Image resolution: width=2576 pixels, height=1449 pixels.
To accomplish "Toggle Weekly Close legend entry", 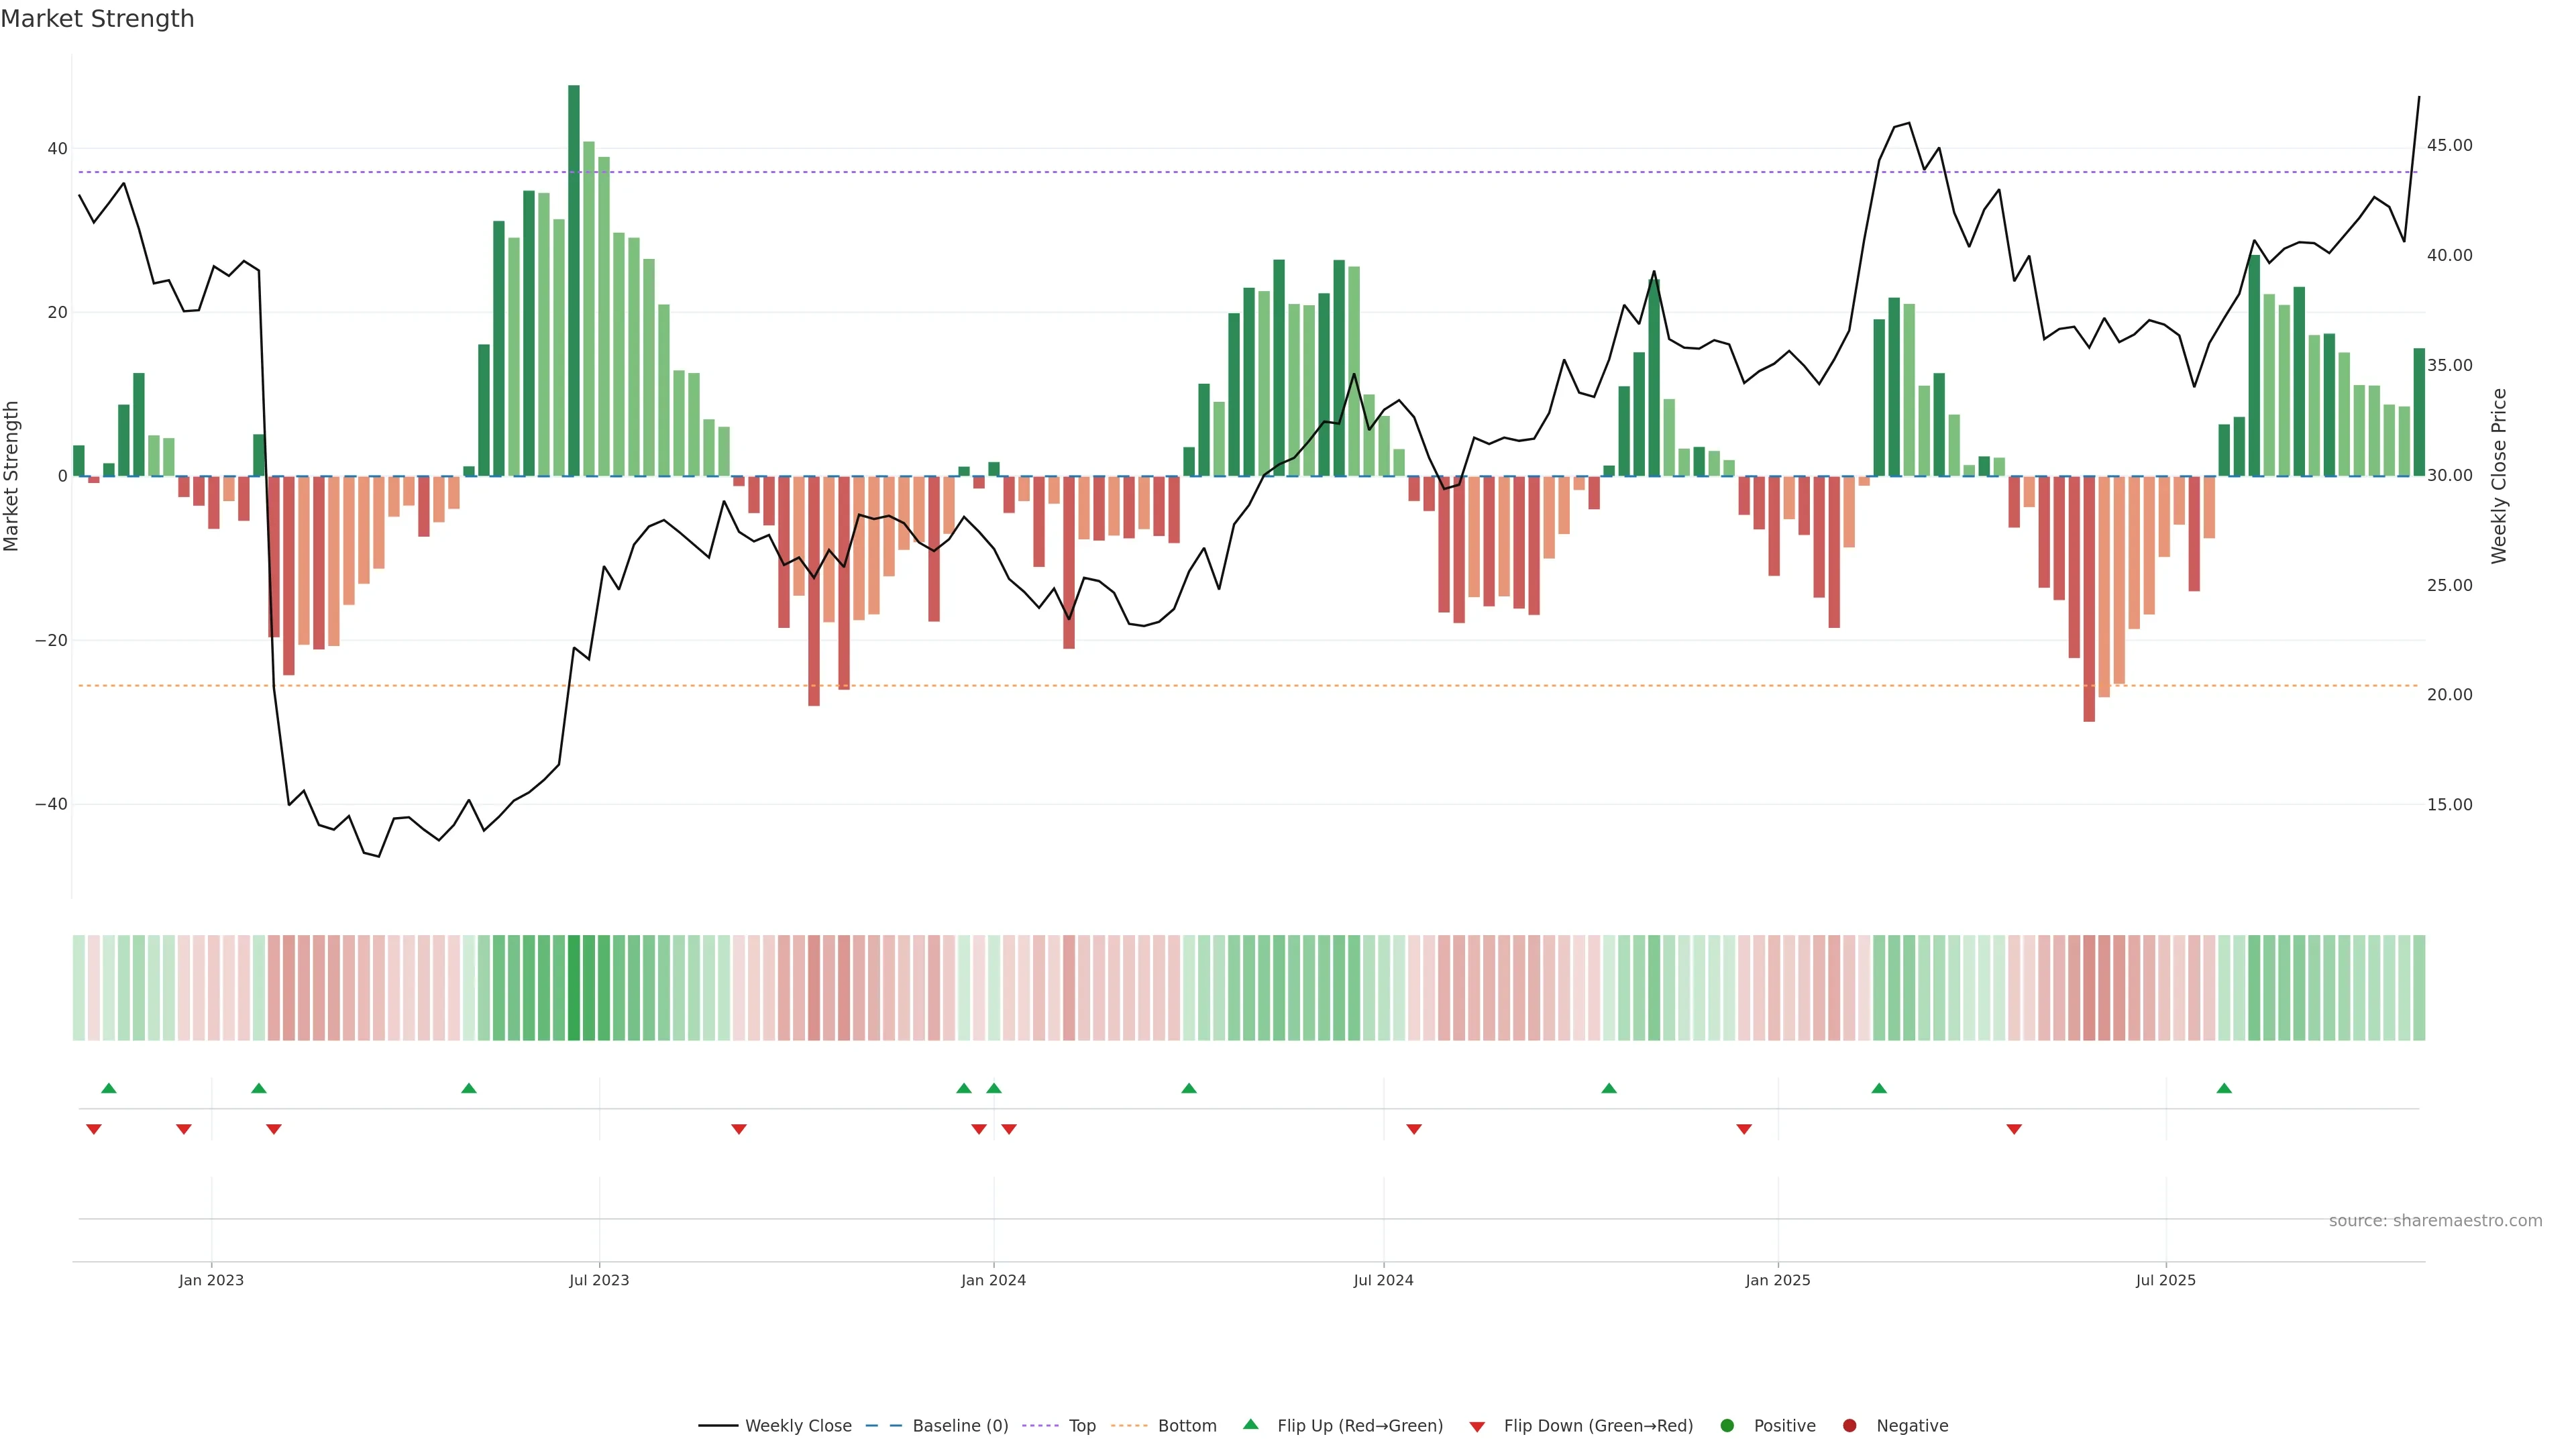I will [797, 1425].
